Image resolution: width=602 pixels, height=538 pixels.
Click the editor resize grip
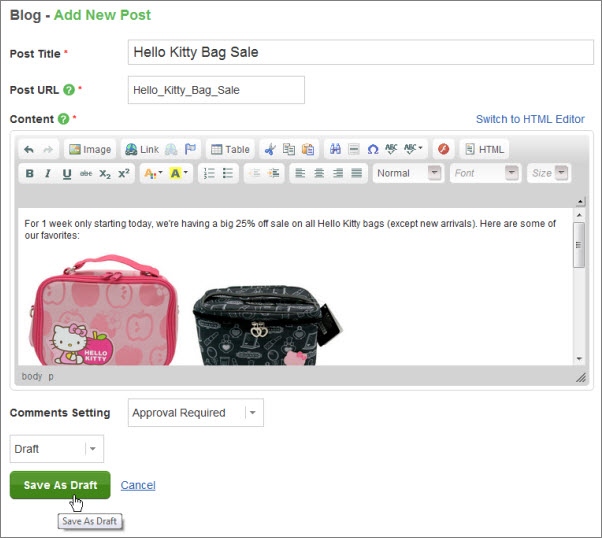click(x=581, y=377)
